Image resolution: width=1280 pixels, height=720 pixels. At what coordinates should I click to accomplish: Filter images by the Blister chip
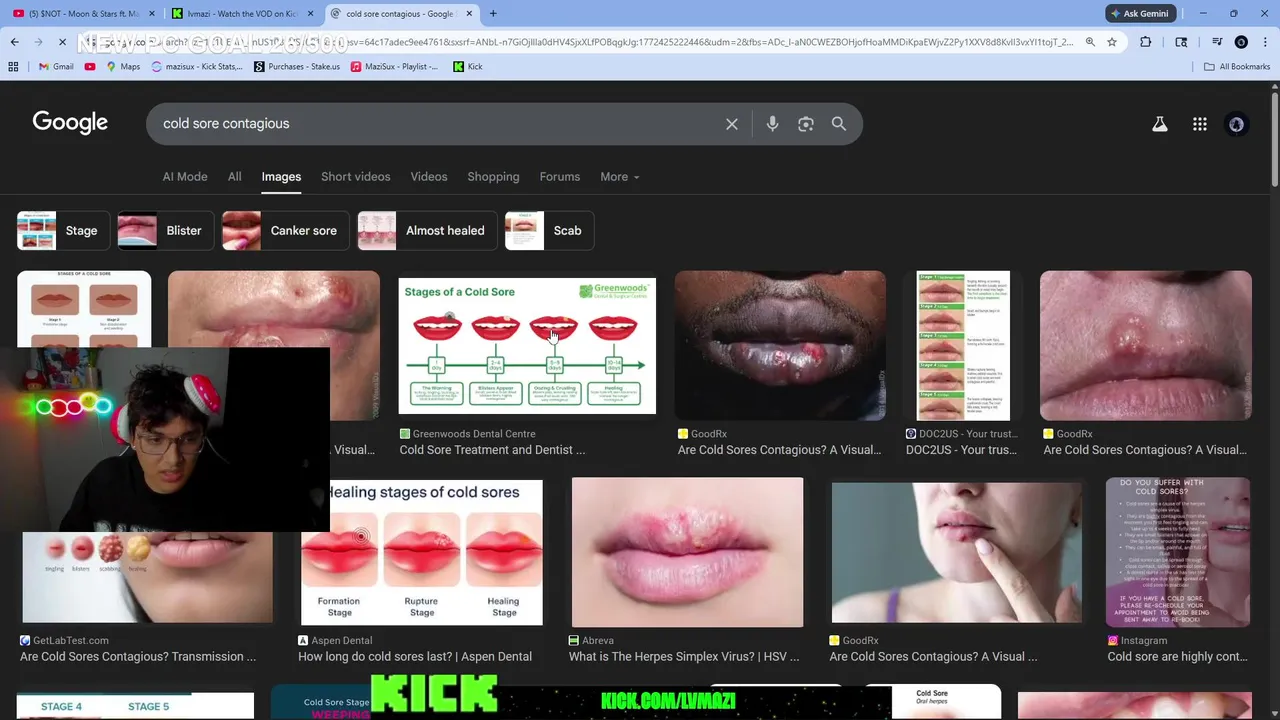(166, 230)
